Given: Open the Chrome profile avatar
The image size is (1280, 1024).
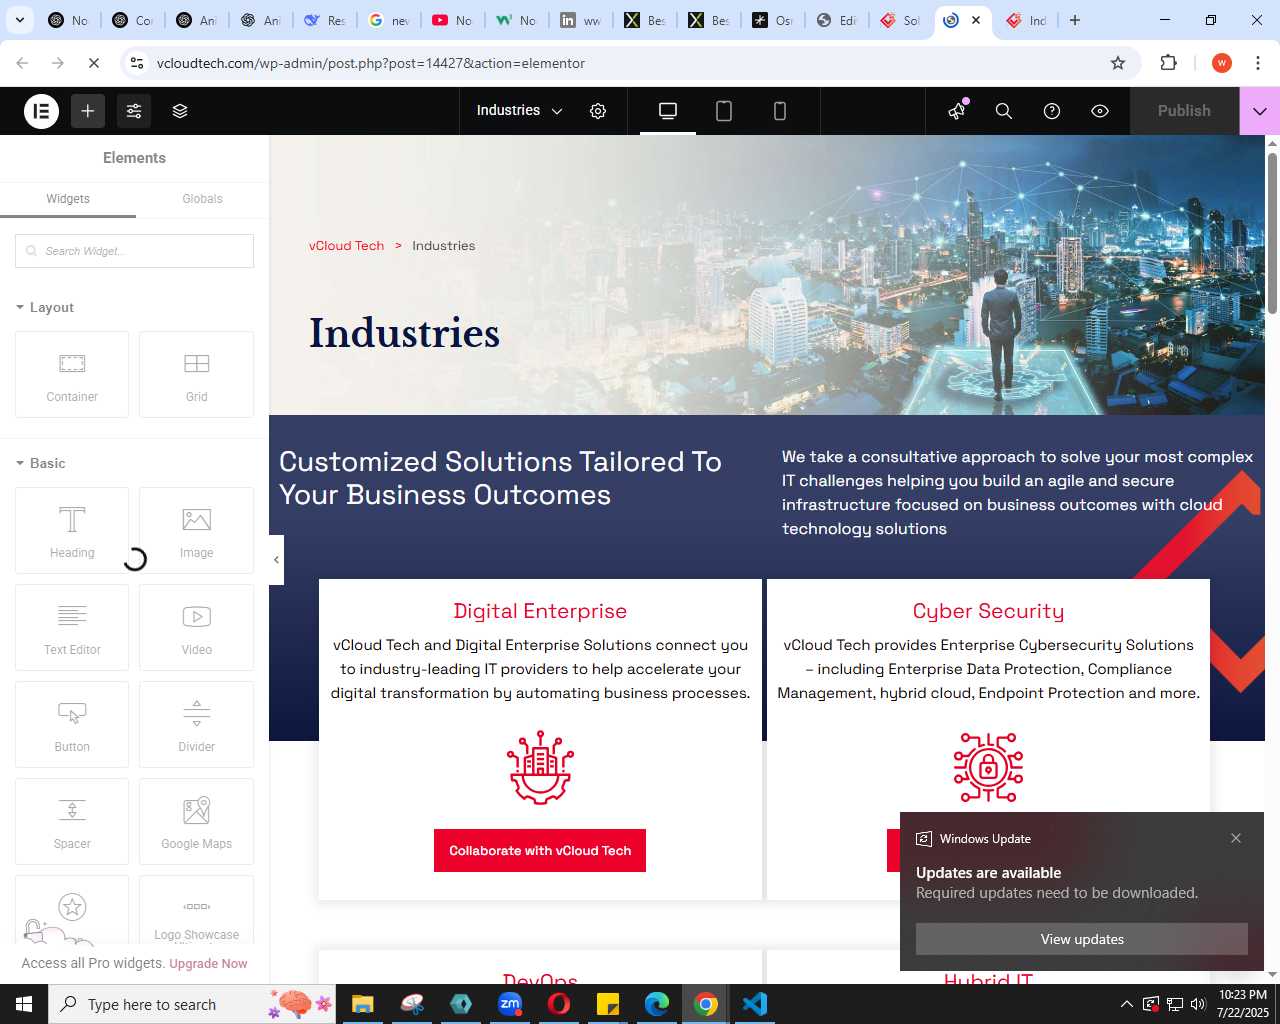Looking at the screenshot, I should pyautogui.click(x=1221, y=63).
